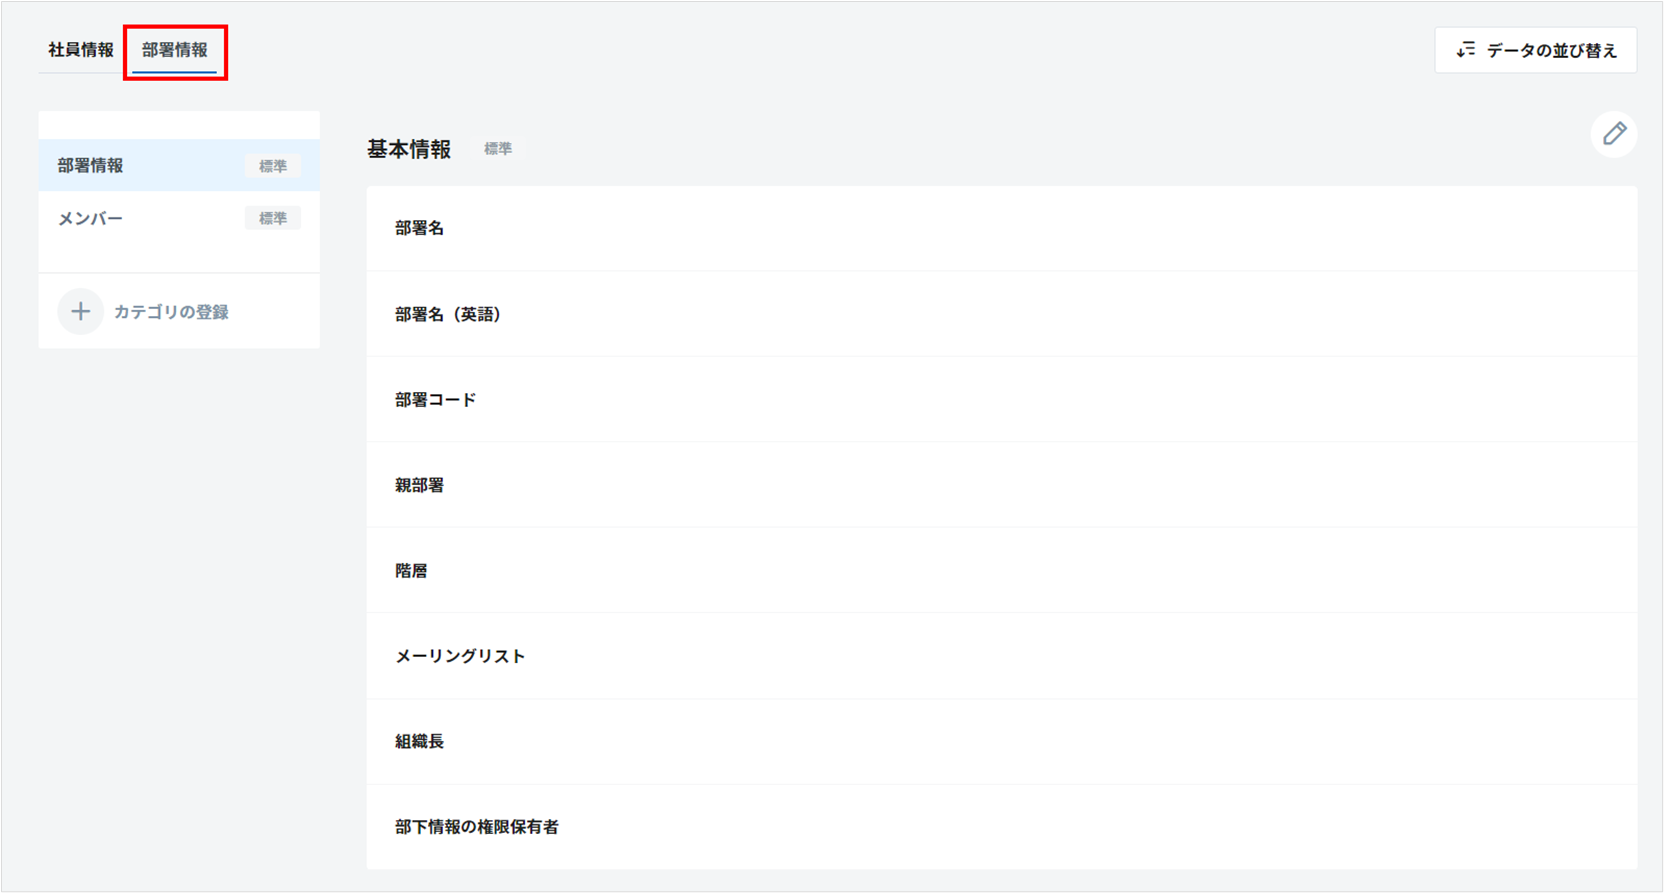Click the カテゴリの登録 link text

click(x=171, y=312)
